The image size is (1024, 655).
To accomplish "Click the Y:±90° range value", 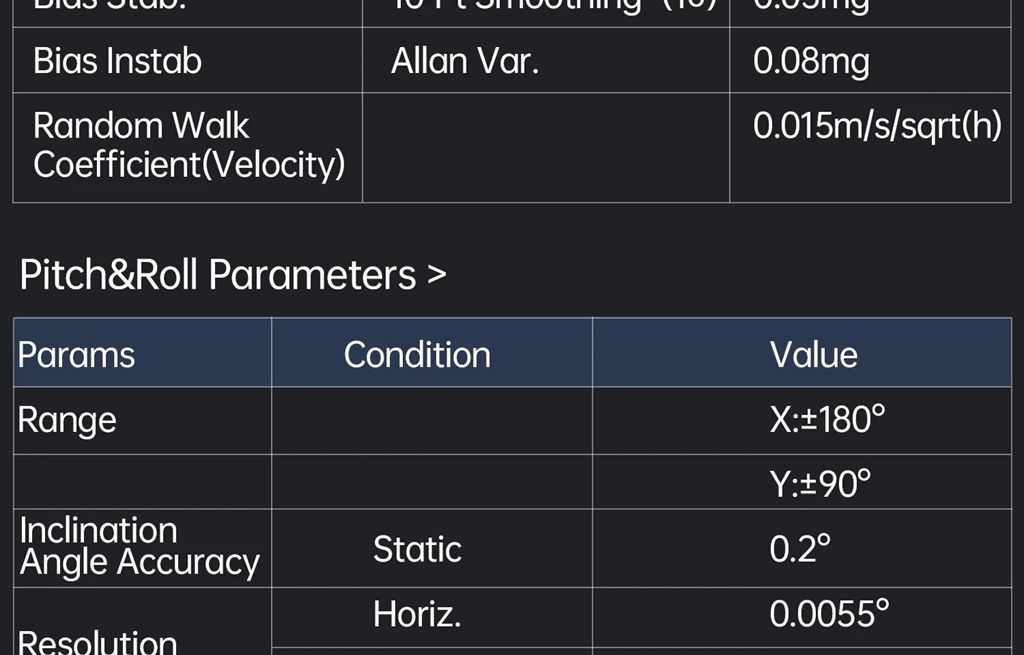I will tap(820, 484).
